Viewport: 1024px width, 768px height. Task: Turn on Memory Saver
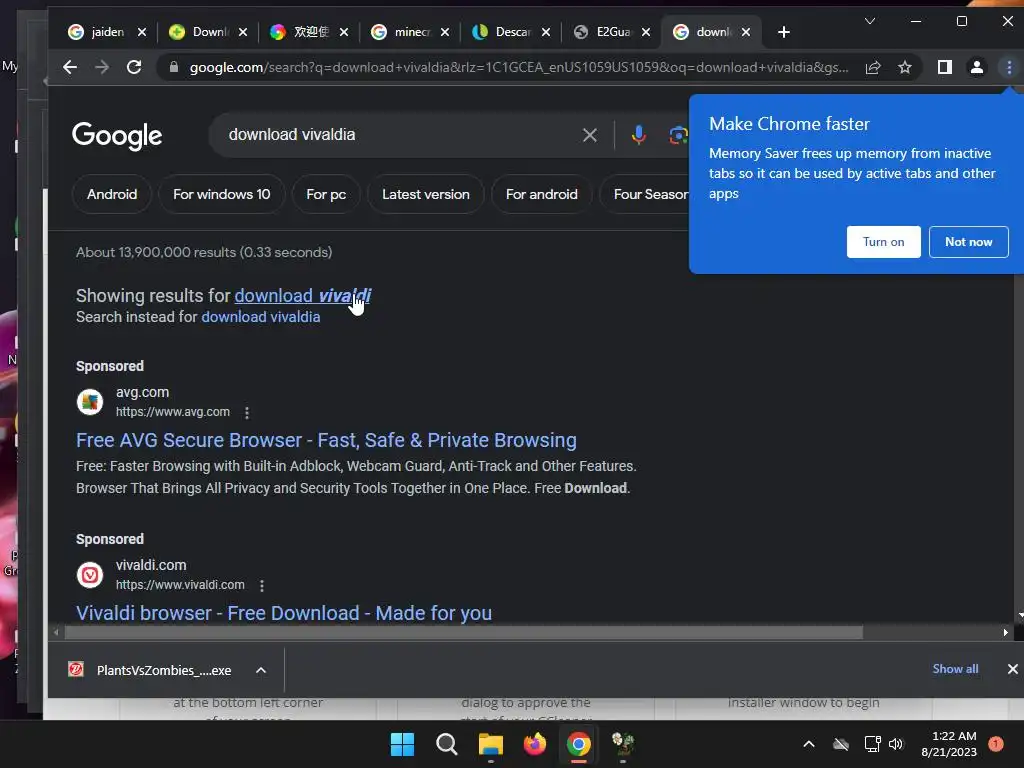pos(884,242)
